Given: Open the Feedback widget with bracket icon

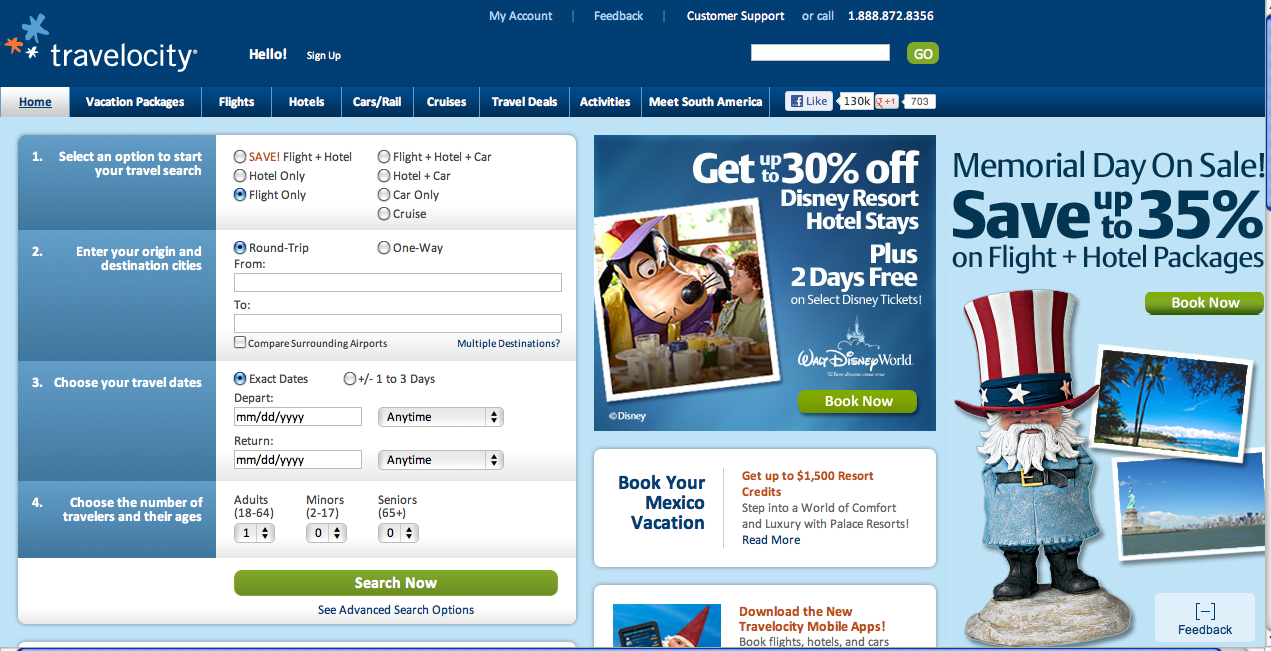Looking at the screenshot, I should 1204,617.
